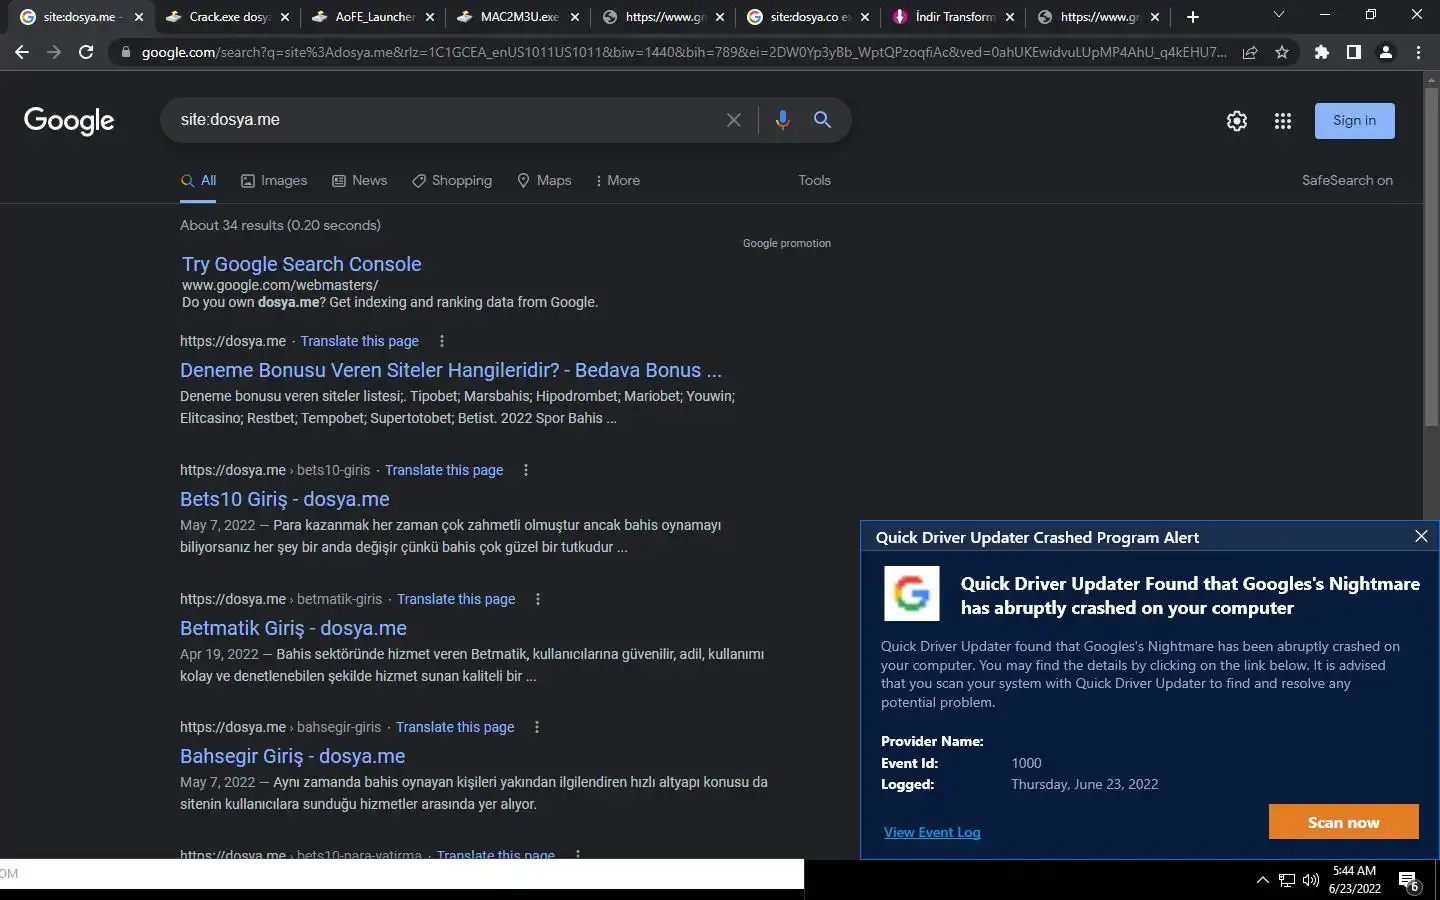Go back to the previous page
Image resolution: width=1440 pixels, height=900 pixels.
tap(22, 52)
